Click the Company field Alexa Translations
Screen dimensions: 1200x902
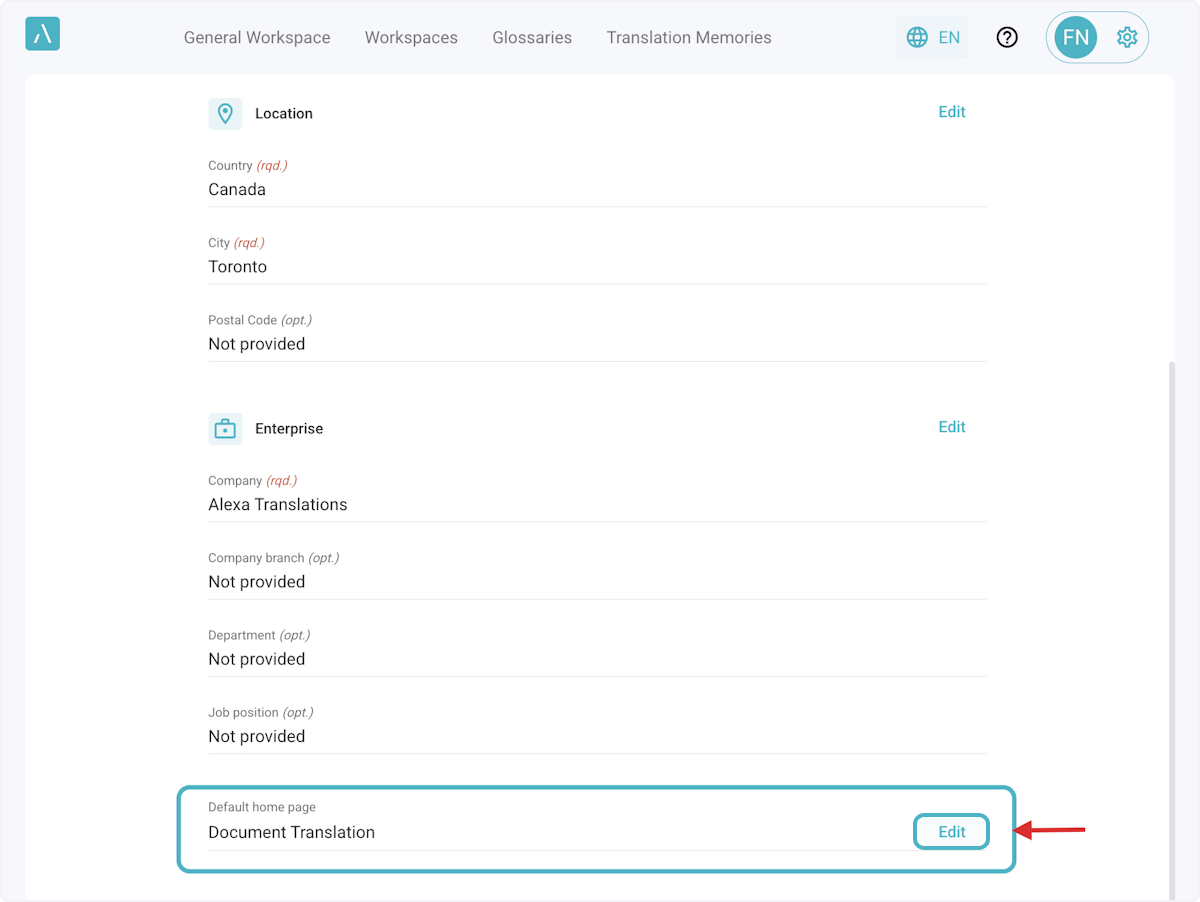tap(278, 505)
